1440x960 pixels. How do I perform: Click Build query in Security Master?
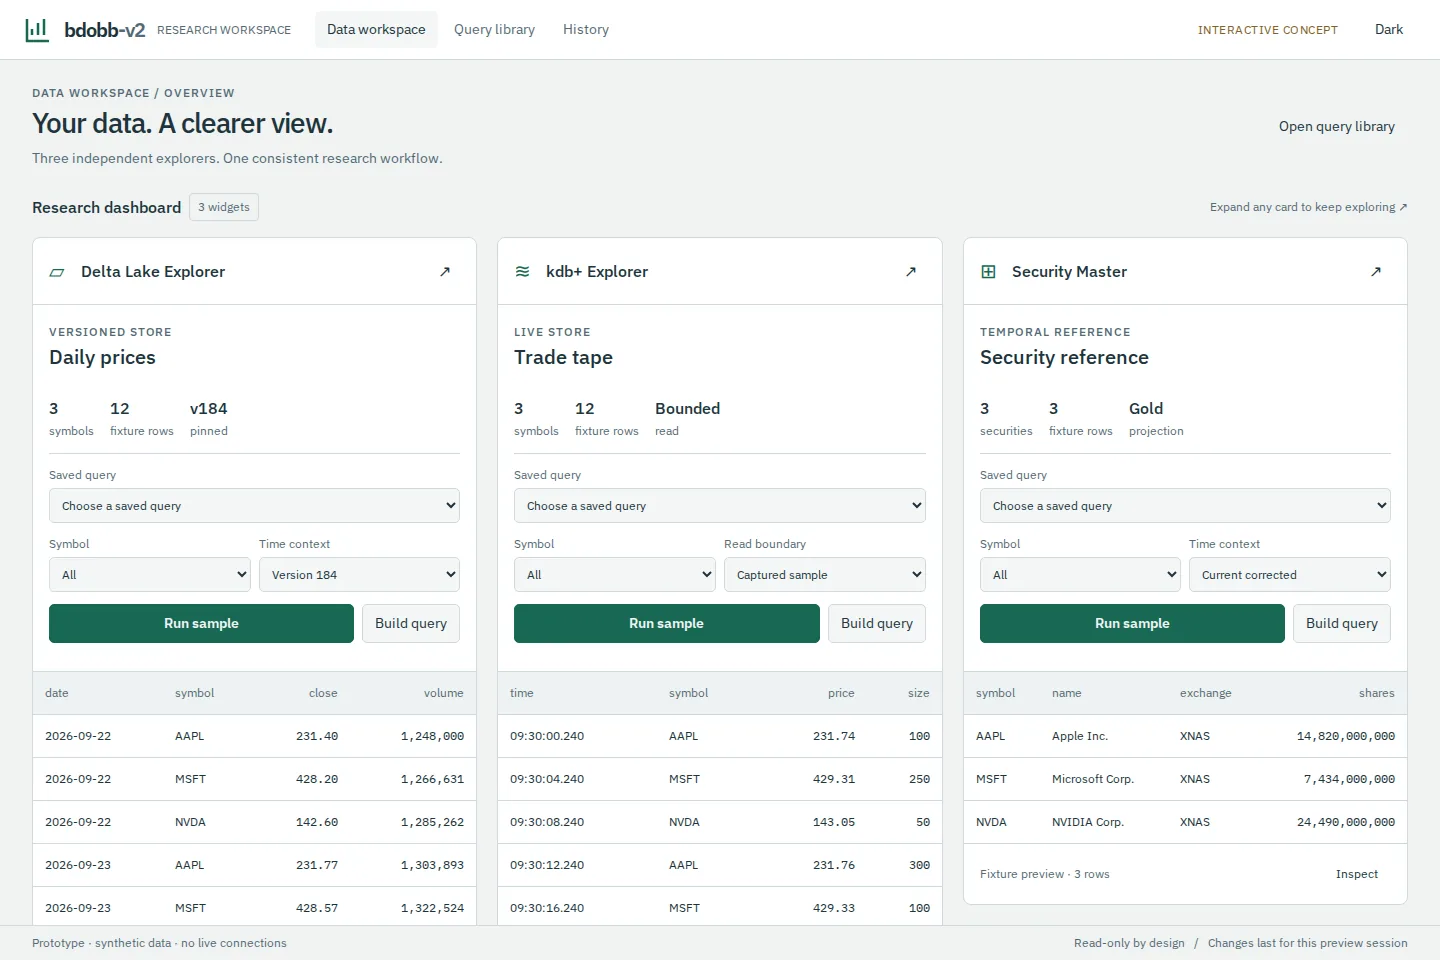click(1342, 624)
